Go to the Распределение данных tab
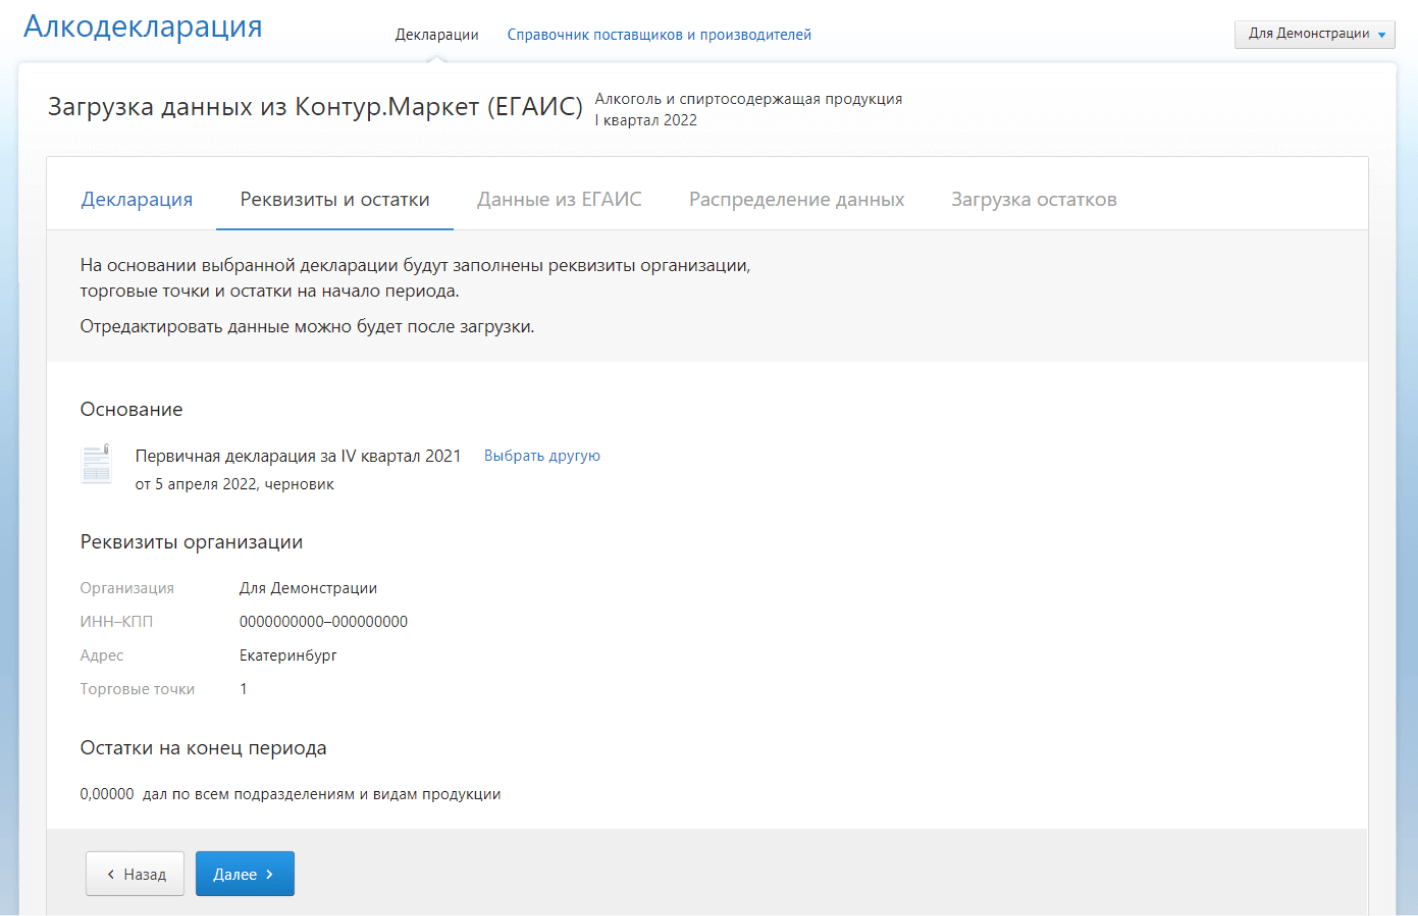The image size is (1418, 916). click(797, 199)
